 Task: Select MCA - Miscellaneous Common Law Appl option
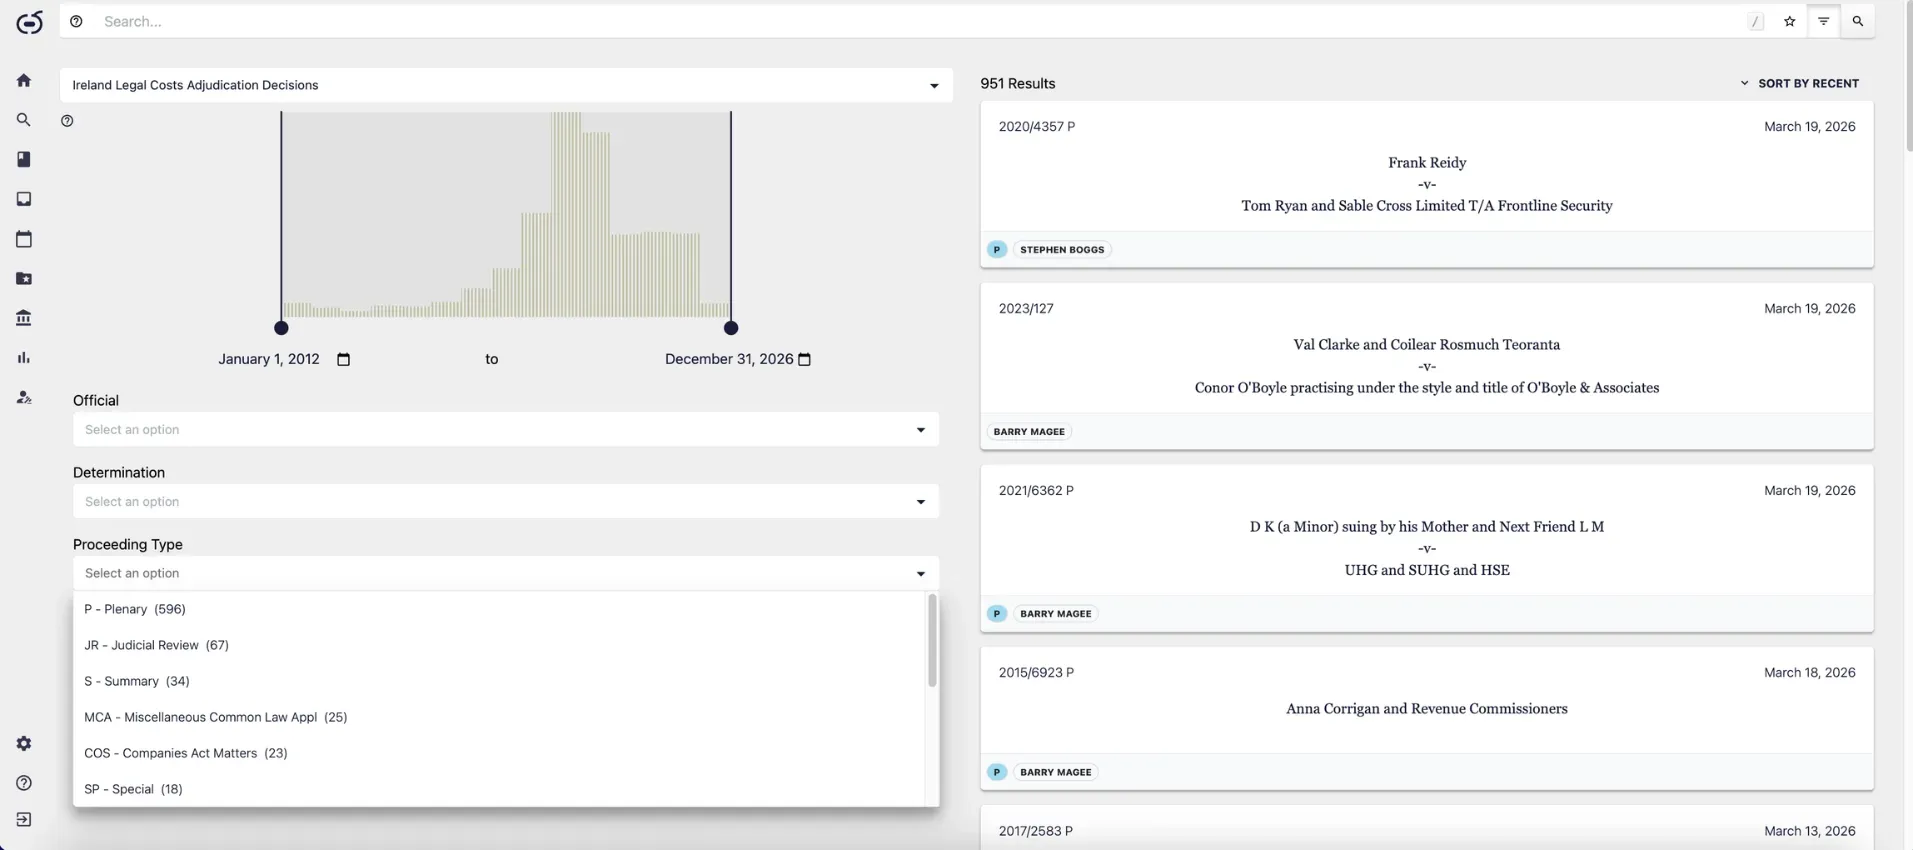click(499, 717)
